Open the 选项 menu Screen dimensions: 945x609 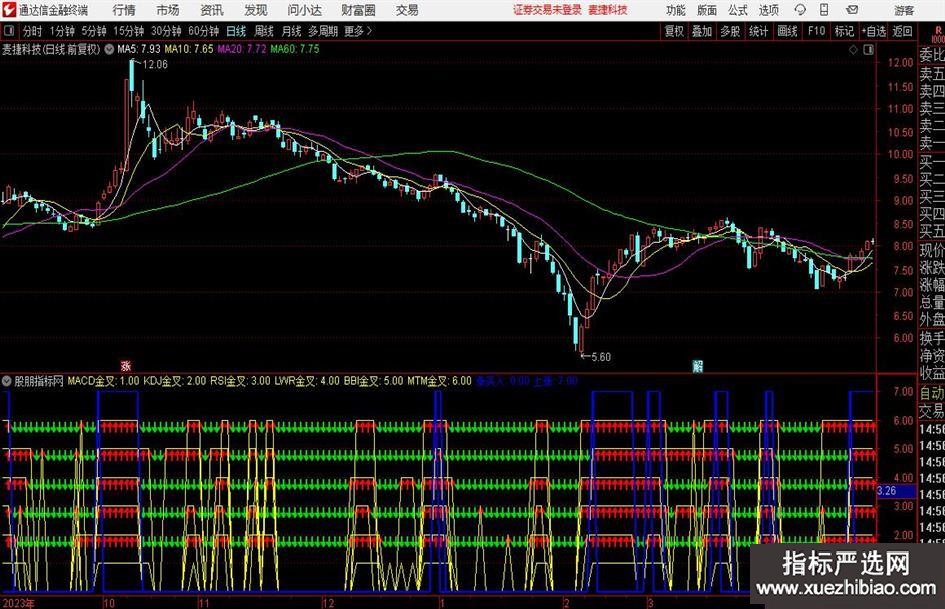click(x=768, y=10)
